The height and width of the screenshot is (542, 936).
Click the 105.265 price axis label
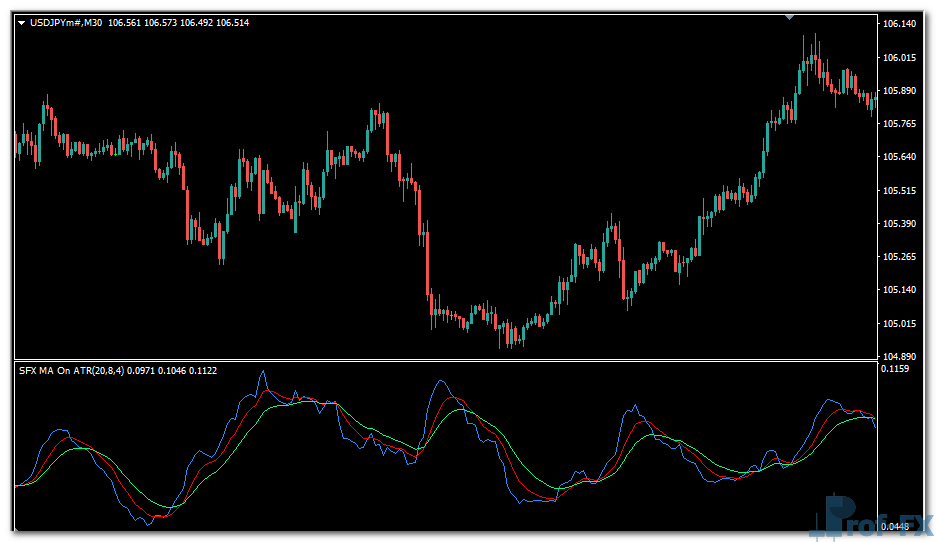[x=901, y=257]
